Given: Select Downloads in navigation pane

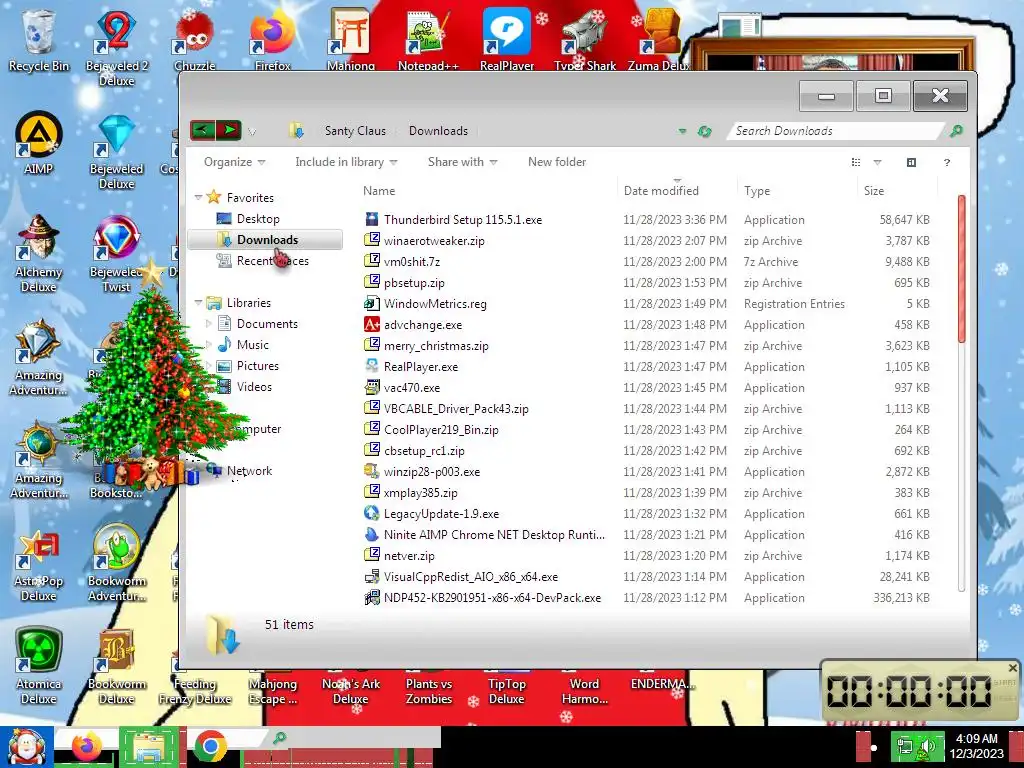Looking at the screenshot, I should [267, 240].
